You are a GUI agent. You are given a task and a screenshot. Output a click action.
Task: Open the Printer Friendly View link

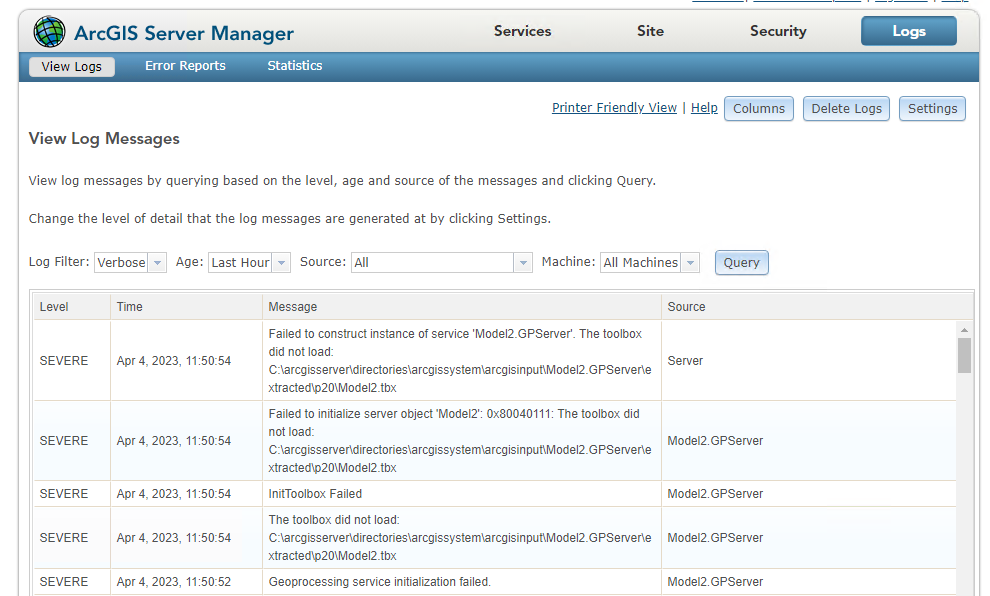[614, 108]
